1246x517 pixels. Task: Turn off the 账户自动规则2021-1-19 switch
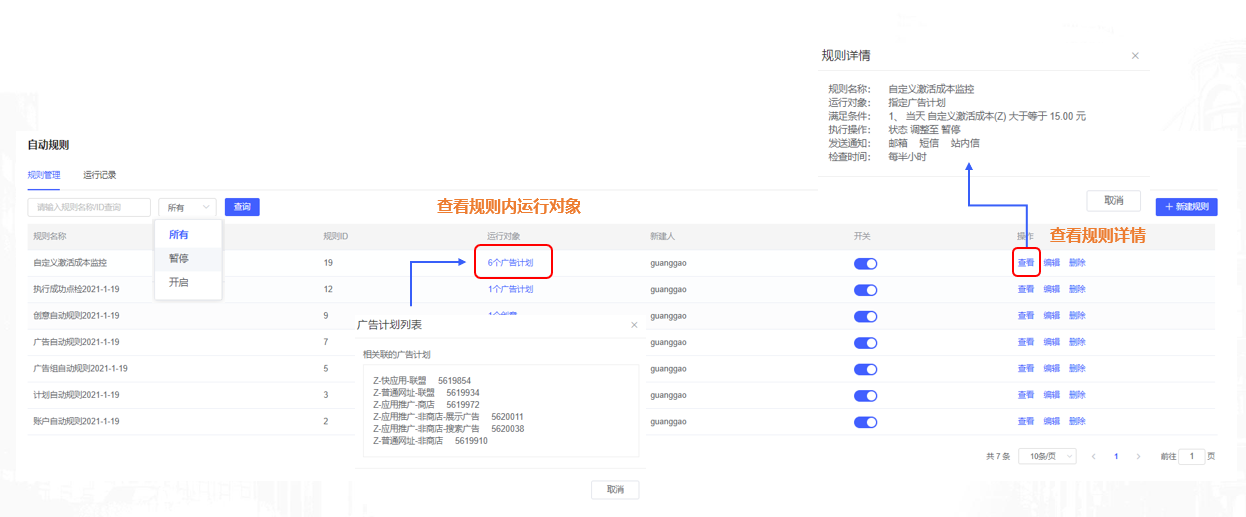[x=865, y=422]
